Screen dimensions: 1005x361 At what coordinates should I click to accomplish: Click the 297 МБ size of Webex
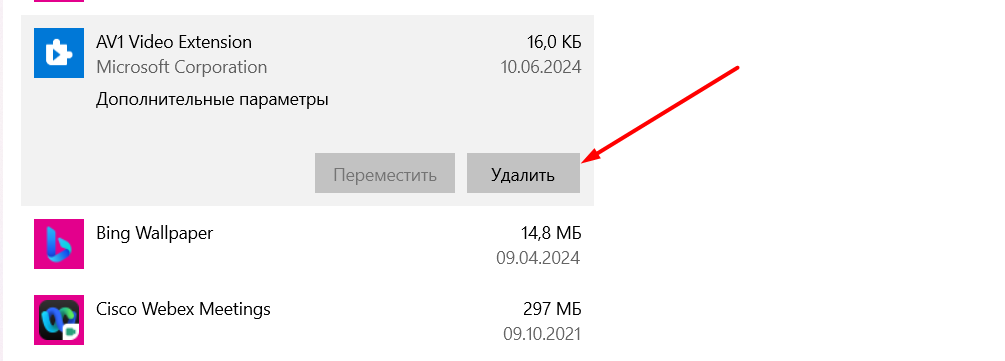click(552, 309)
